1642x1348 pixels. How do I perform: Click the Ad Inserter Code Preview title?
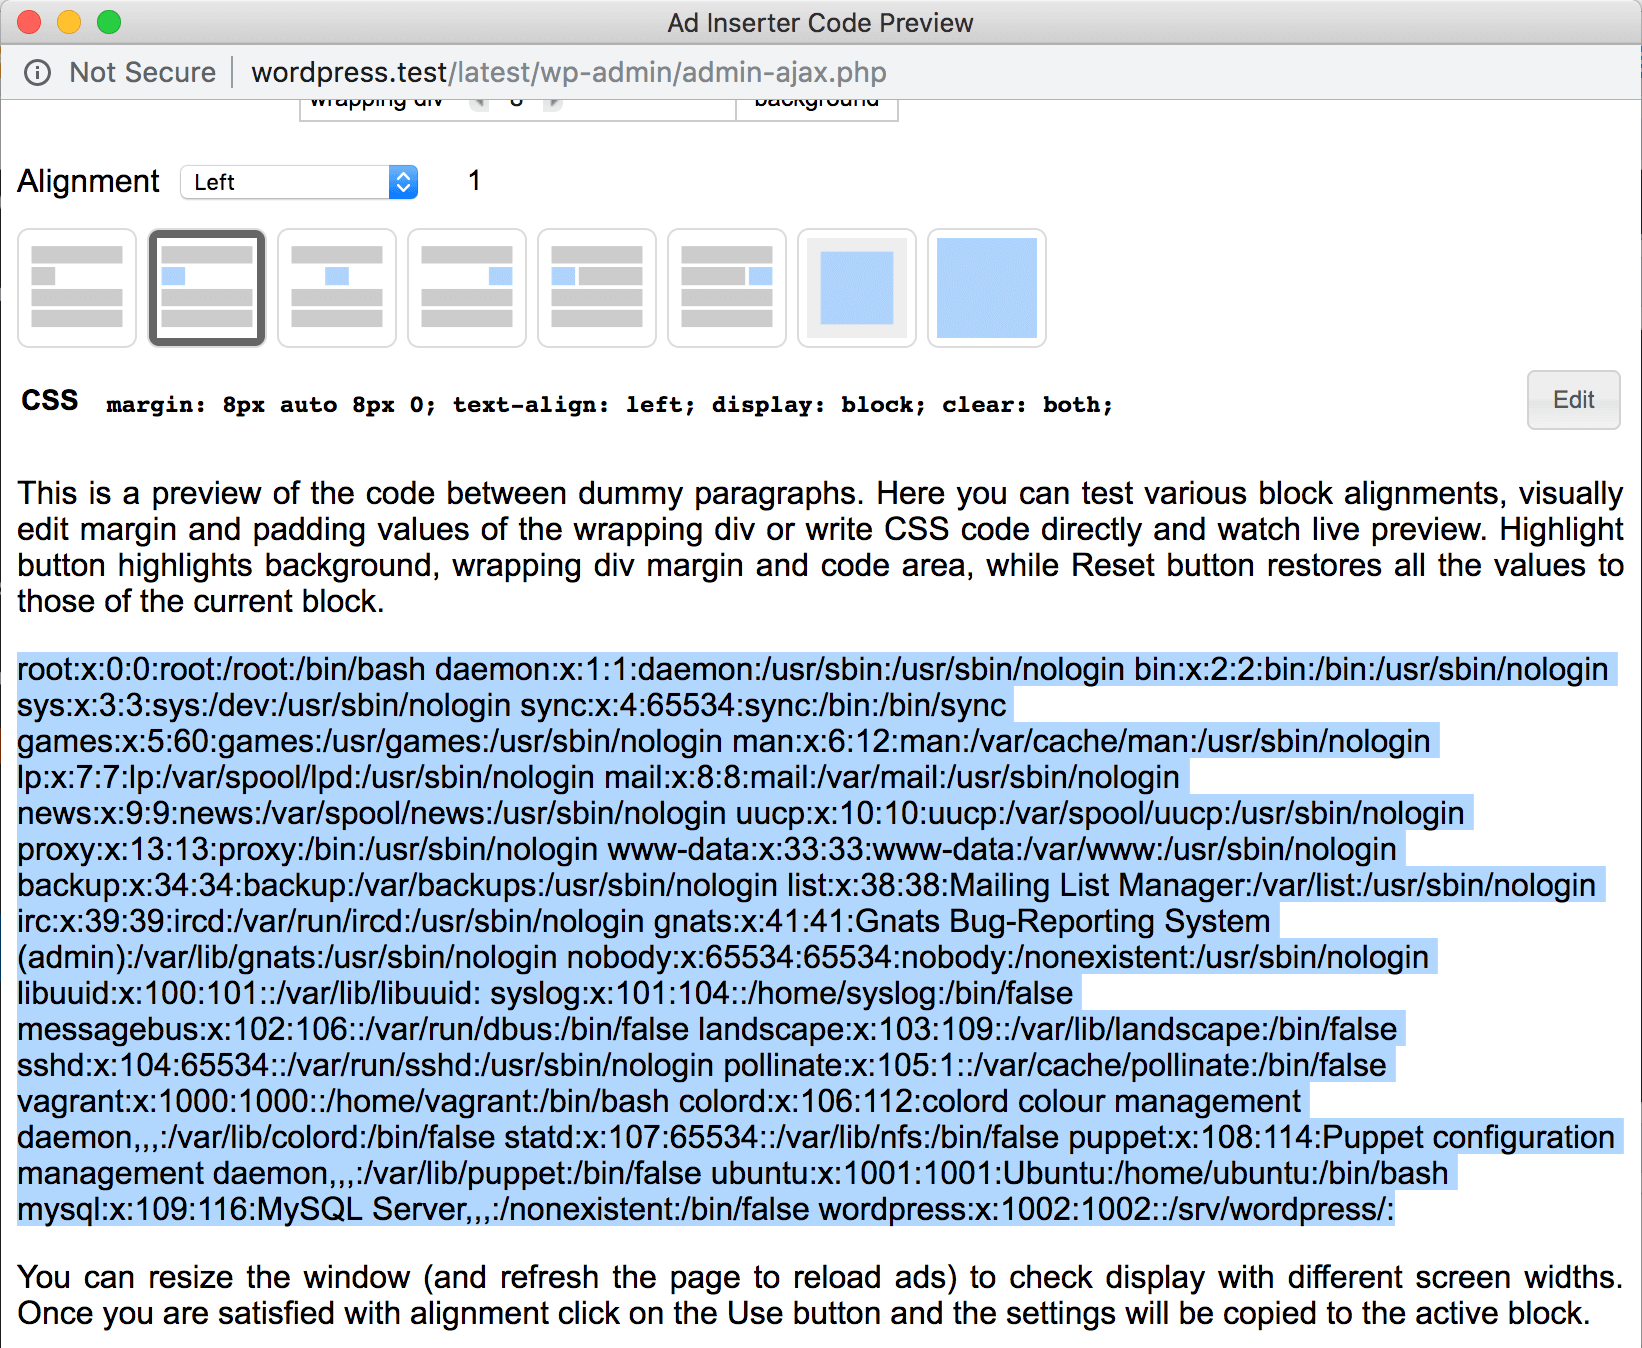(x=820, y=23)
